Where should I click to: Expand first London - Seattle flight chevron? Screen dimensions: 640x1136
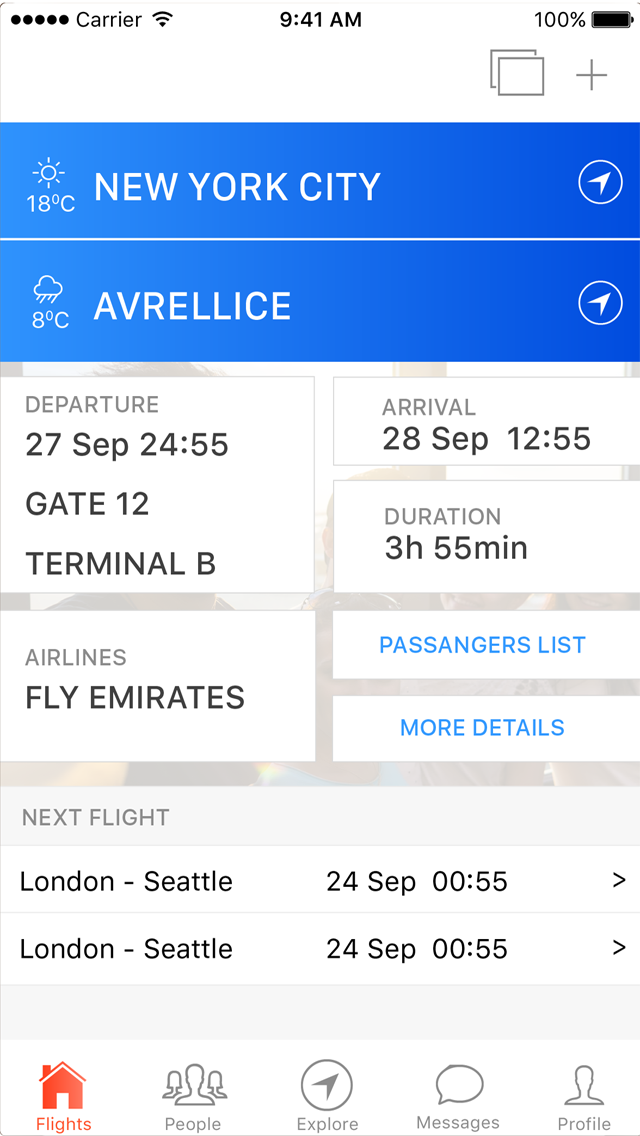point(619,880)
